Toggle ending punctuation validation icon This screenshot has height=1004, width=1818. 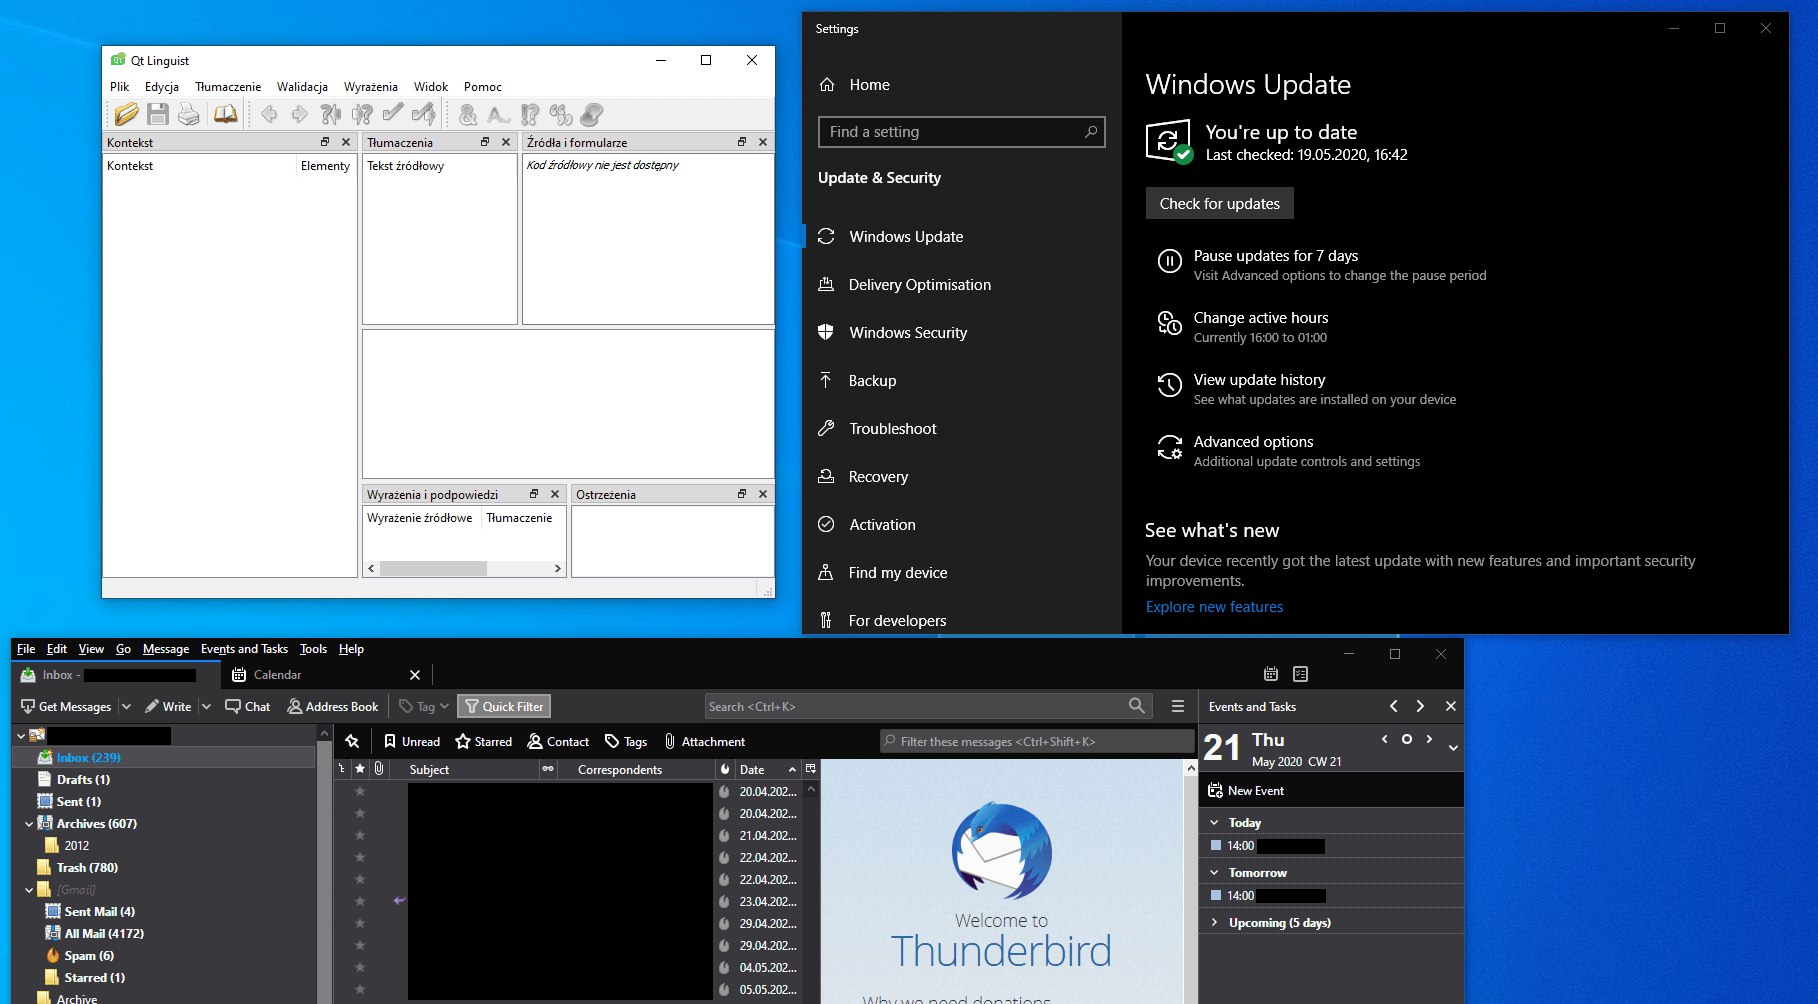tap(530, 114)
